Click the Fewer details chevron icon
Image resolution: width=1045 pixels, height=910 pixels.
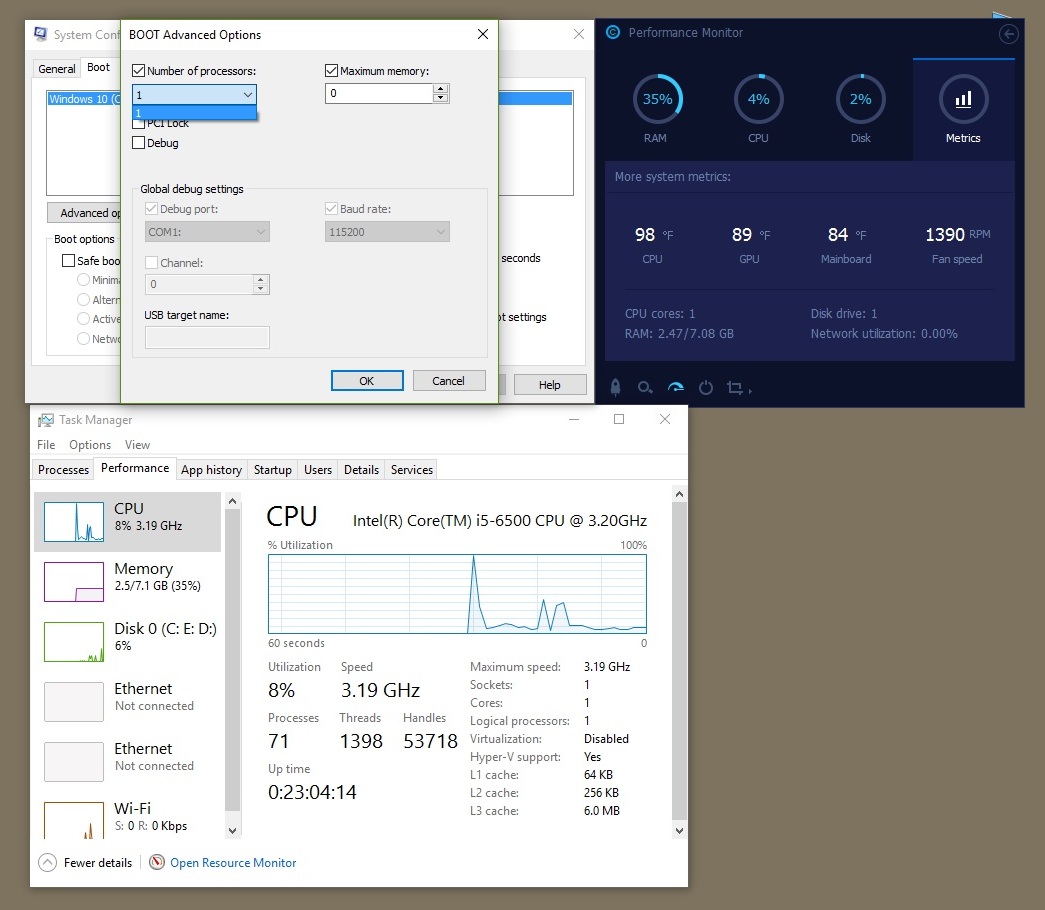[x=47, y=863]
